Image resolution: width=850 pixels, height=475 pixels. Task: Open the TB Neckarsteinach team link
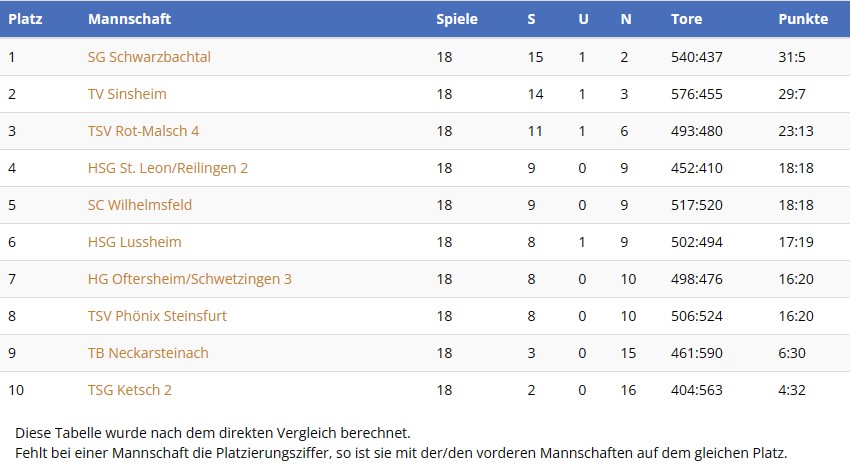pos(148,353)
